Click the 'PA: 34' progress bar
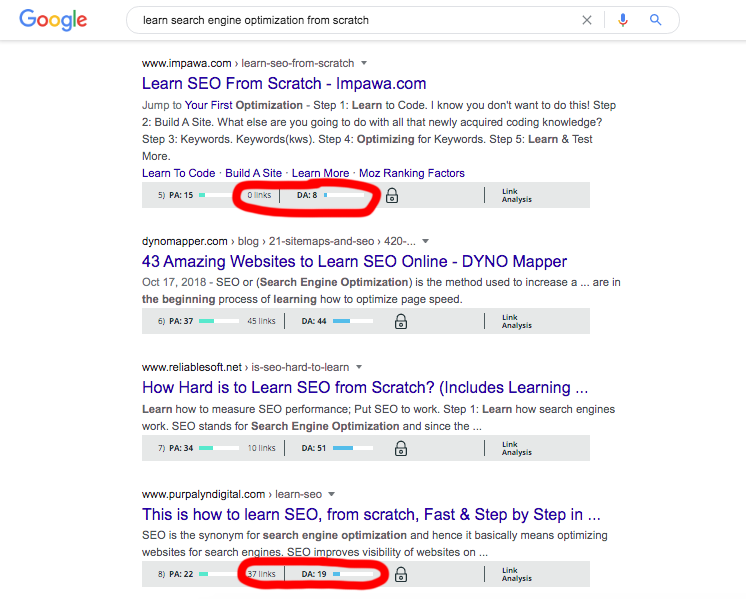 click(219, 448)
